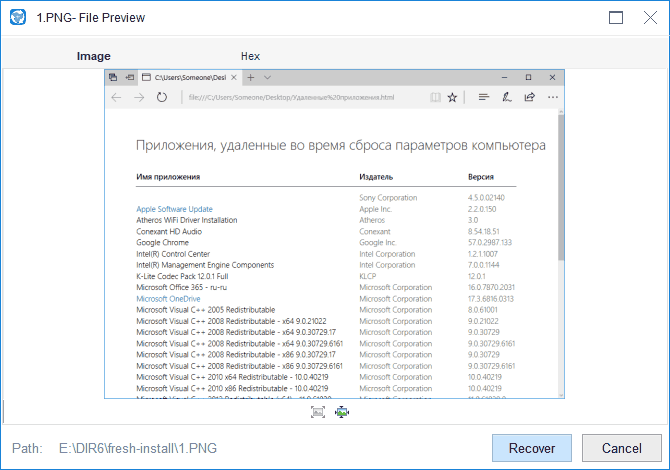The image size is (670, 470).
Task: Maximize the File Preview window
Action: pyautogui.click(x=616, y=18)
